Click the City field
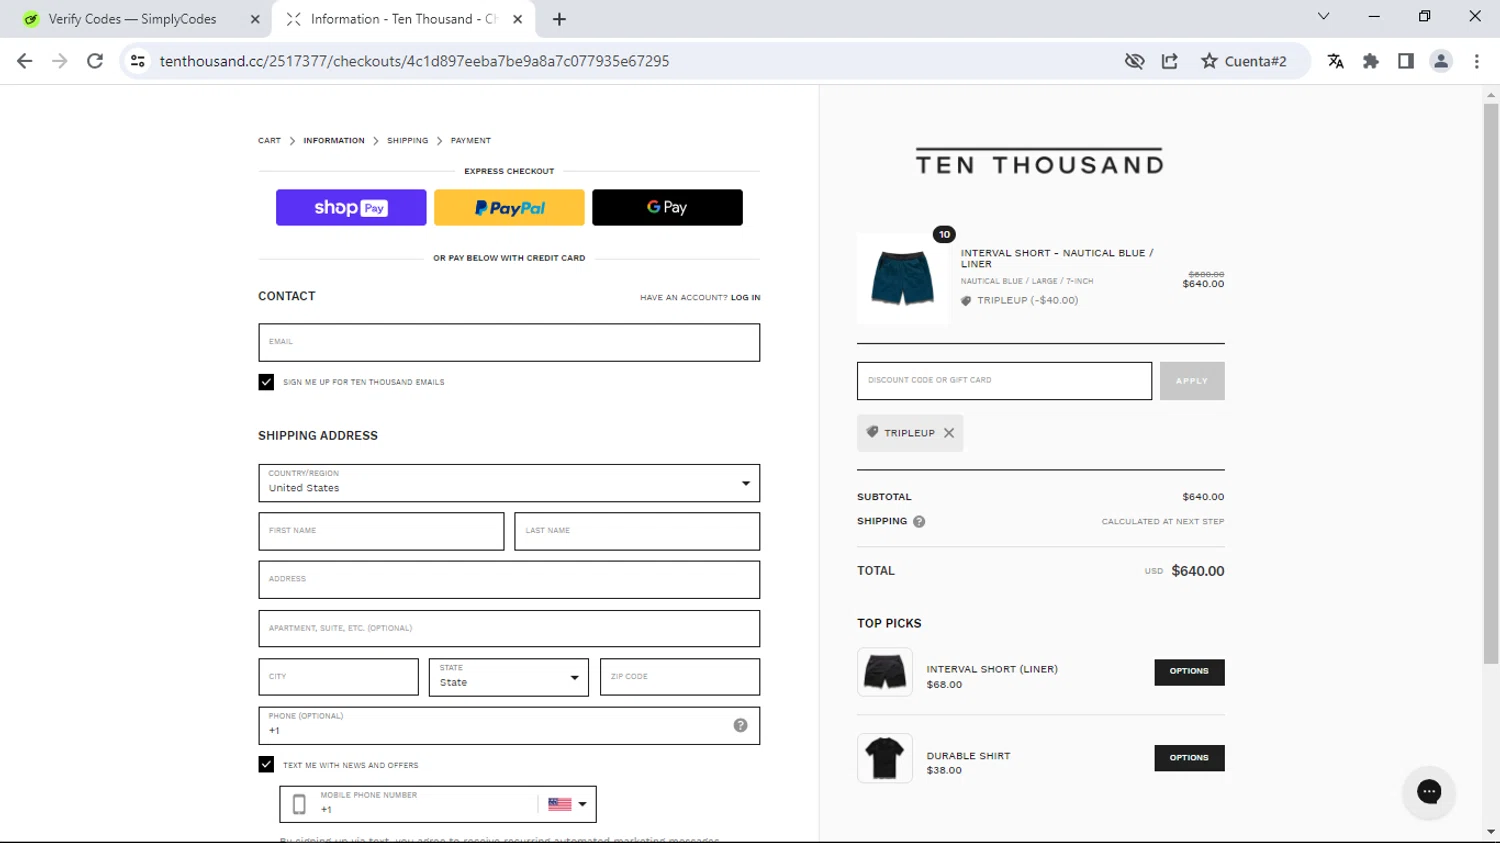 point(338,677)
